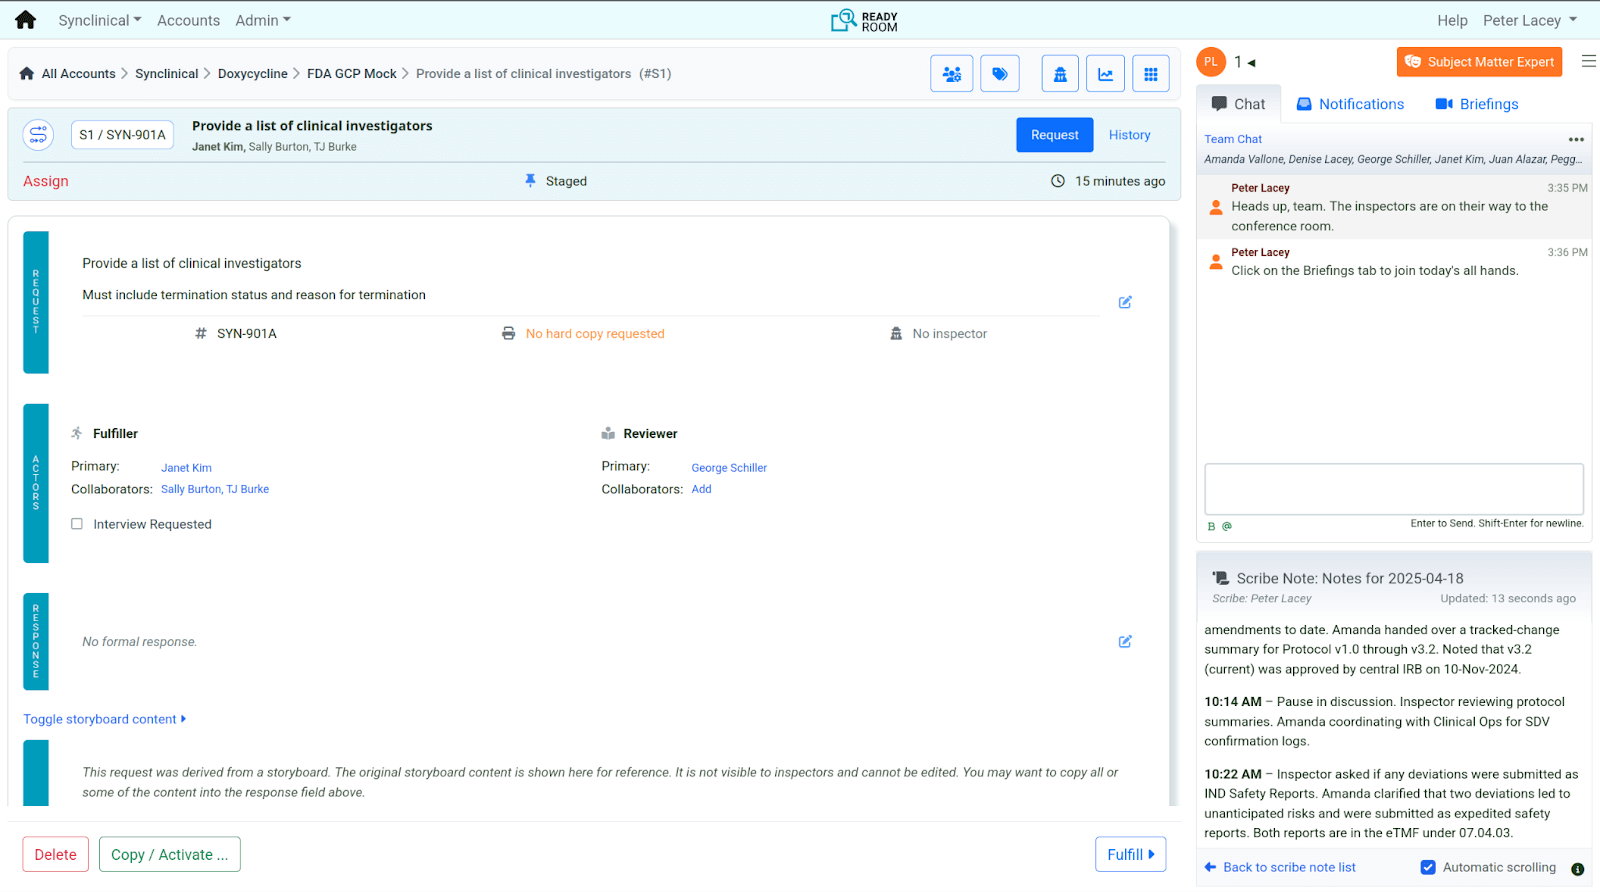Open Team Chat three-dot options
Viewport: 1600px width, 892px height.
(x=1576, y=140)
